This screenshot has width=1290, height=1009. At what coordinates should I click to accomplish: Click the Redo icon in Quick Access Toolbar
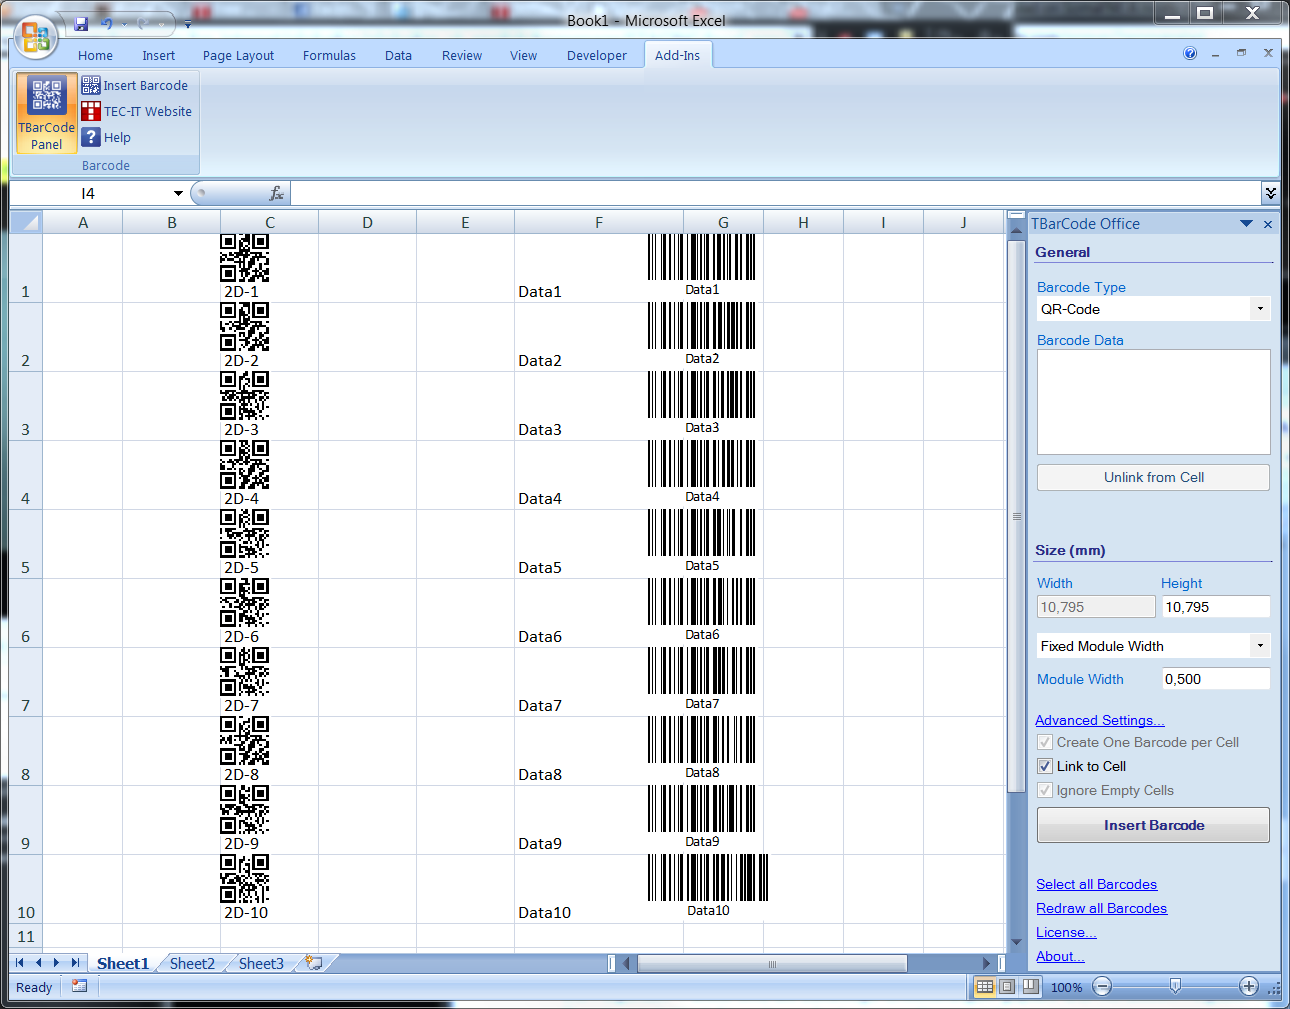[x=144, y=24]
